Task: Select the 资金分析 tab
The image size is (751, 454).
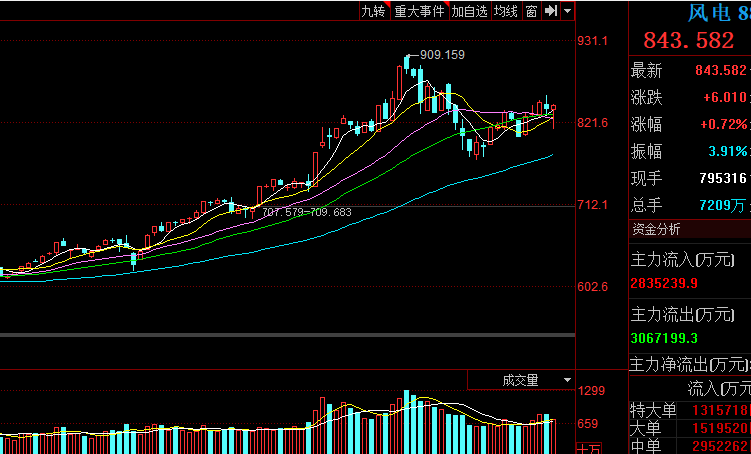Action: click(656, 228)
